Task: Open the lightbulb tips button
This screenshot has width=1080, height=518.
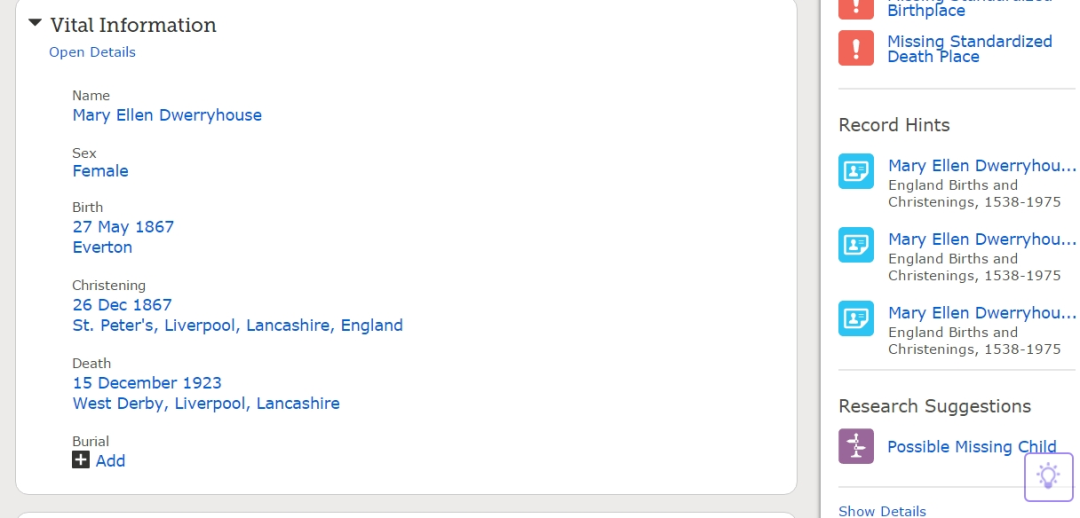Action: [1048, 476]
